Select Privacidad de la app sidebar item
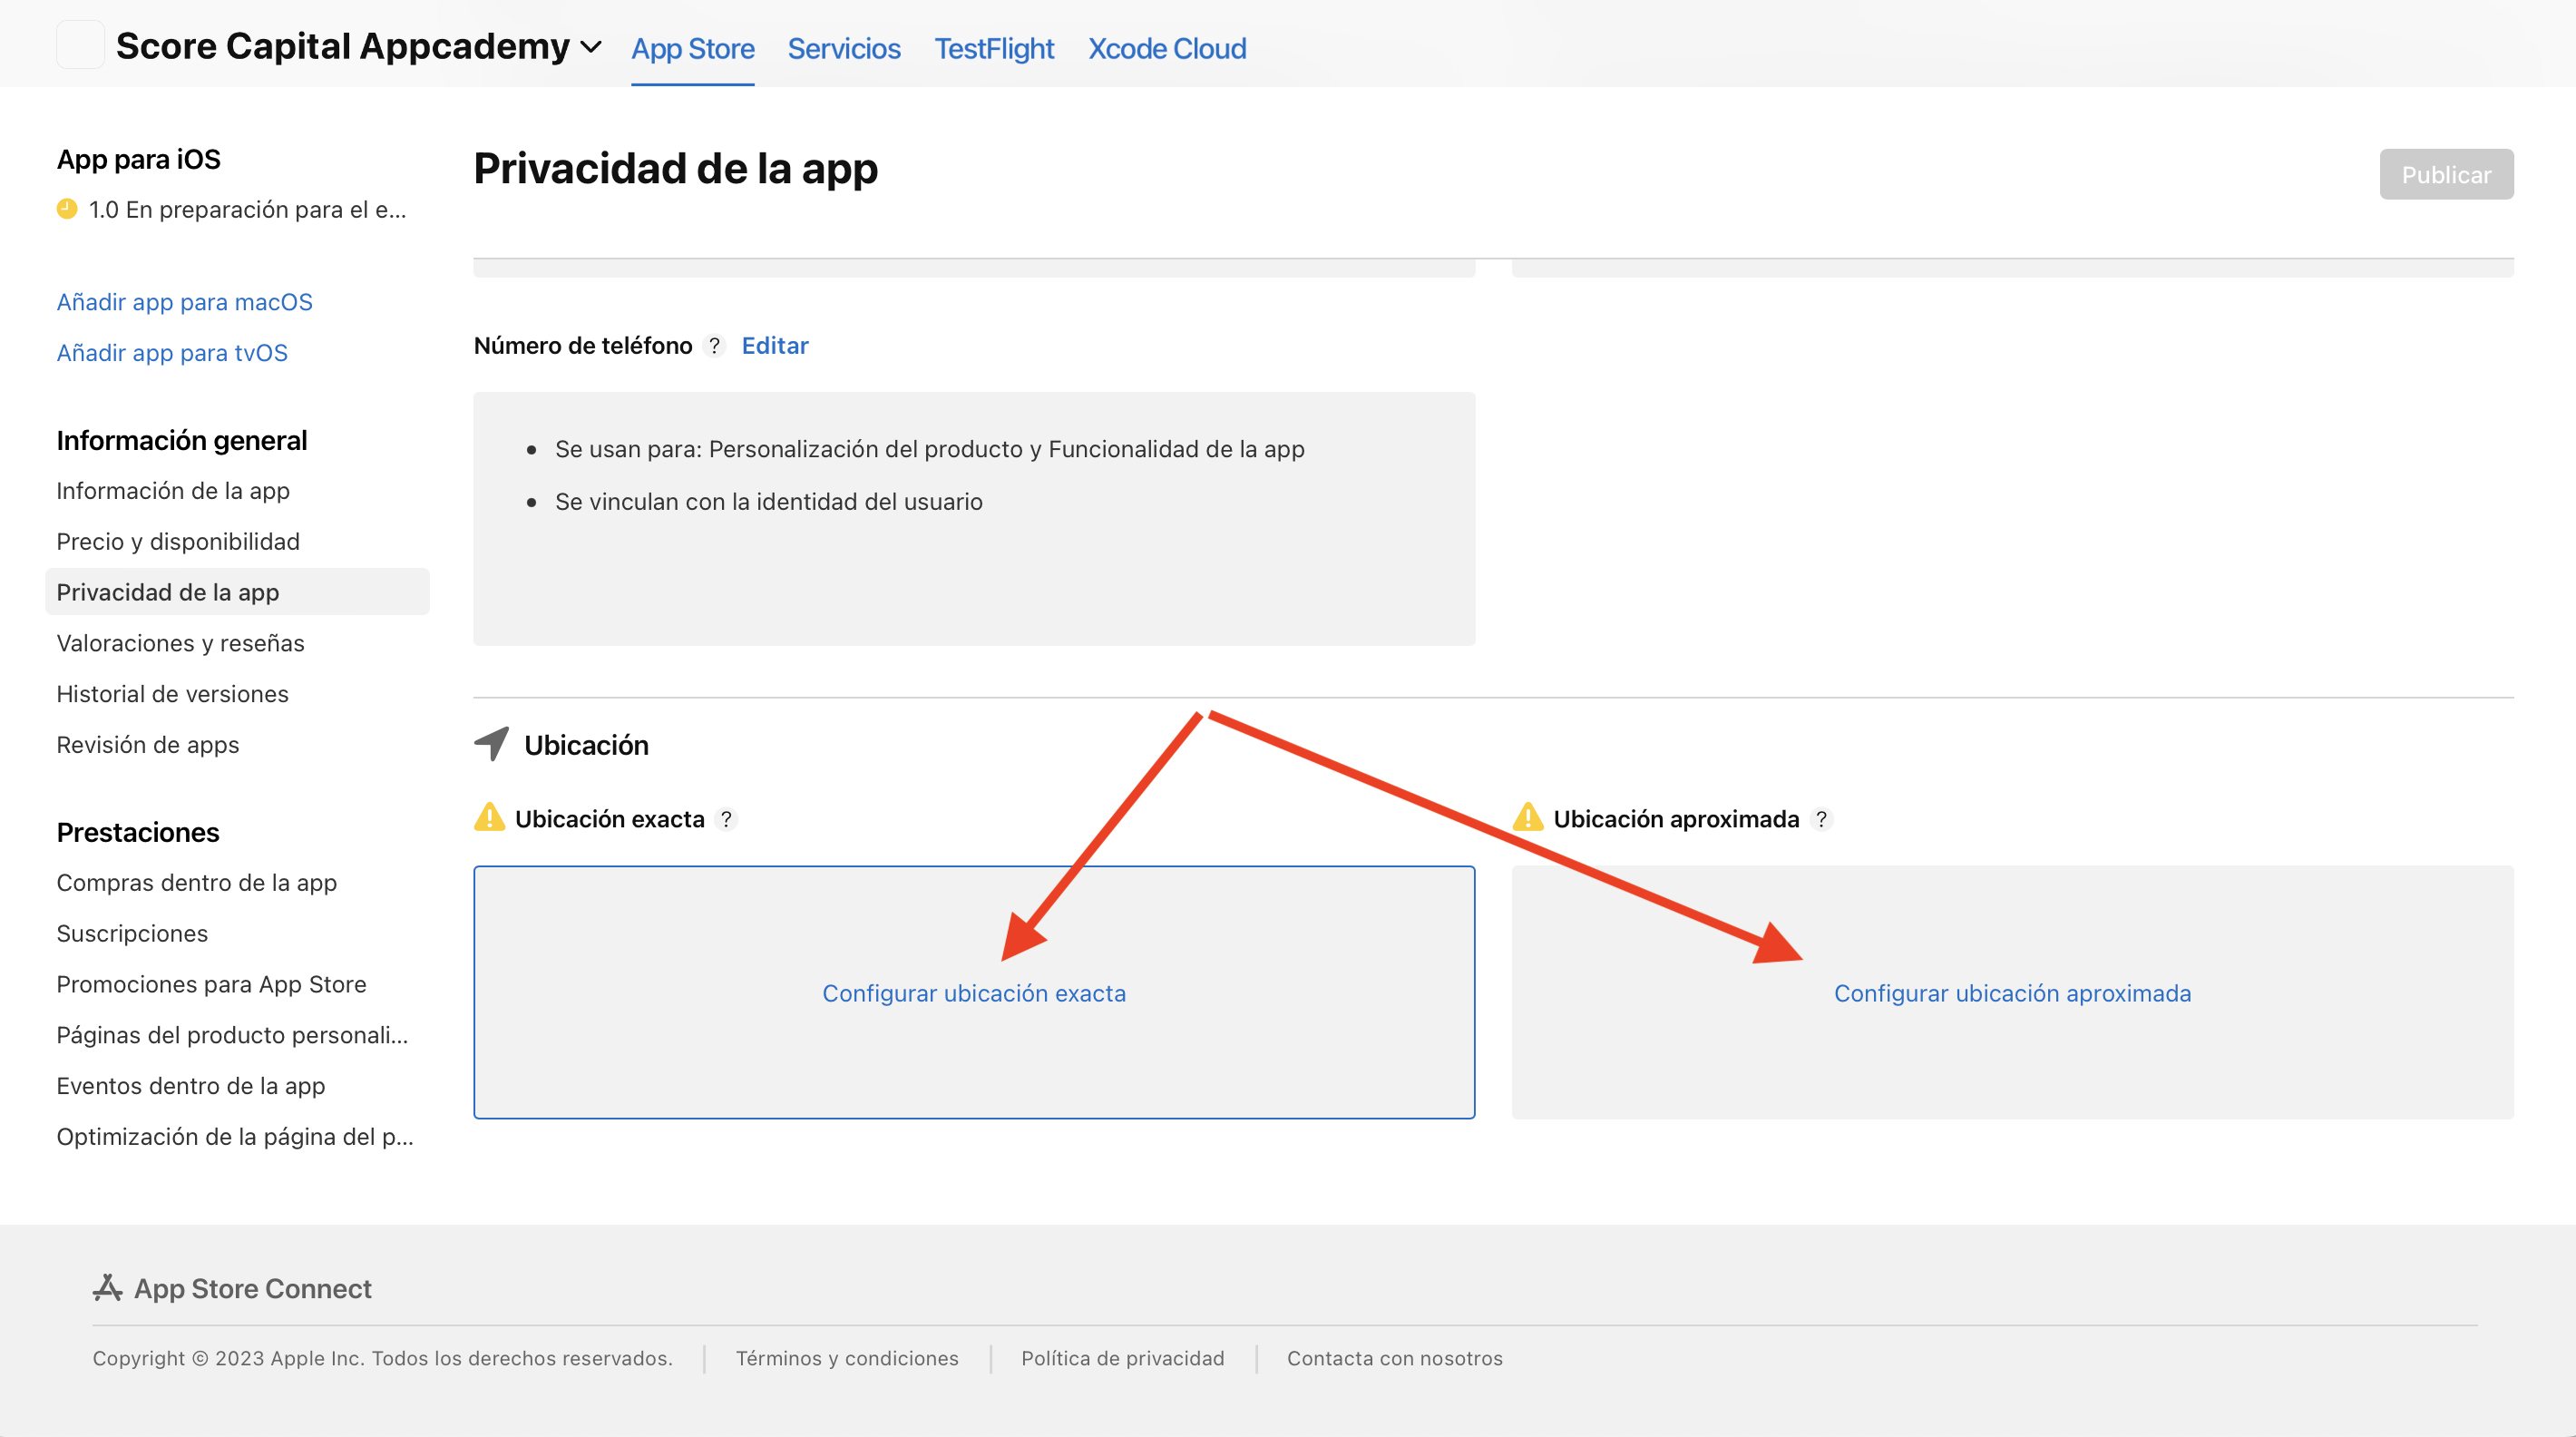 237,592
